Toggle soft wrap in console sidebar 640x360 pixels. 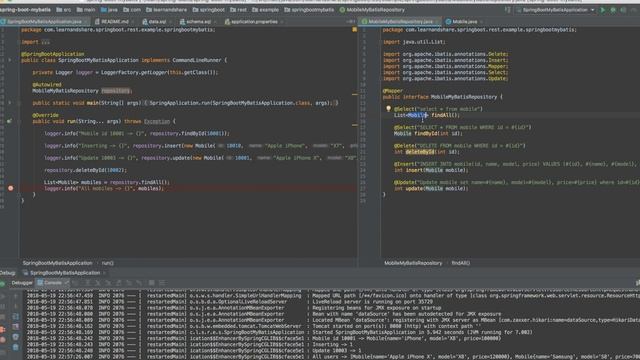click(x=16, y=317)
